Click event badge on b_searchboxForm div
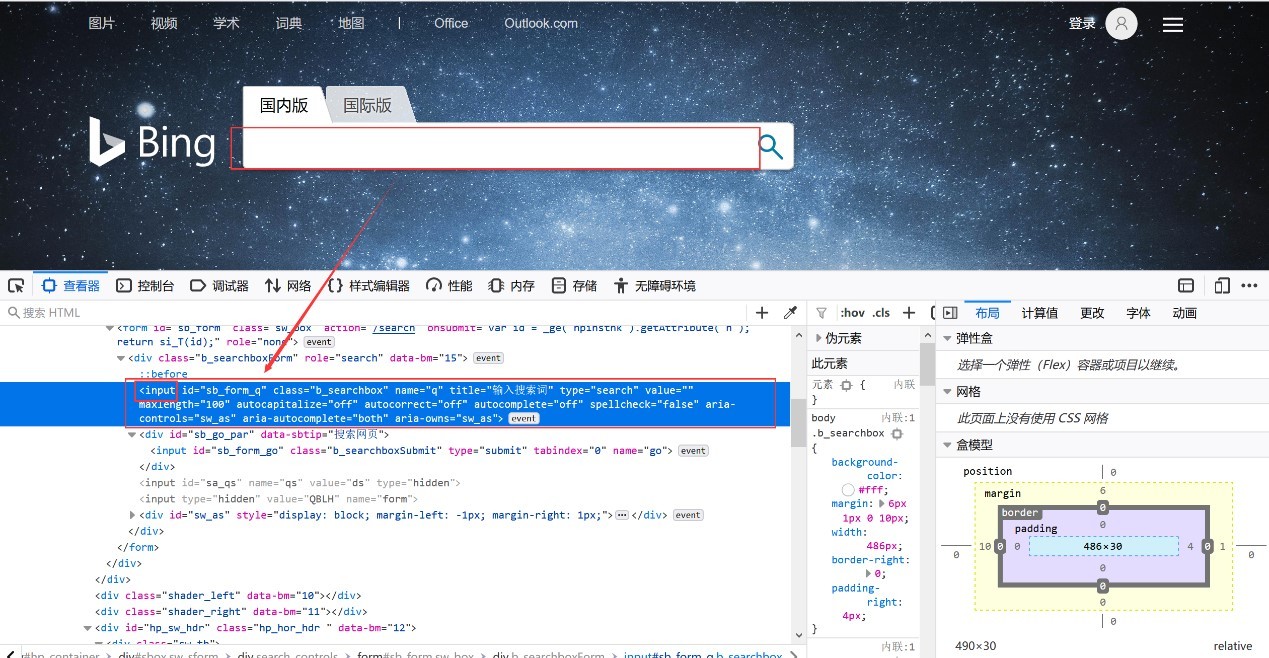The width and height of the screenshot is (1269, 658). click(488, 358)
